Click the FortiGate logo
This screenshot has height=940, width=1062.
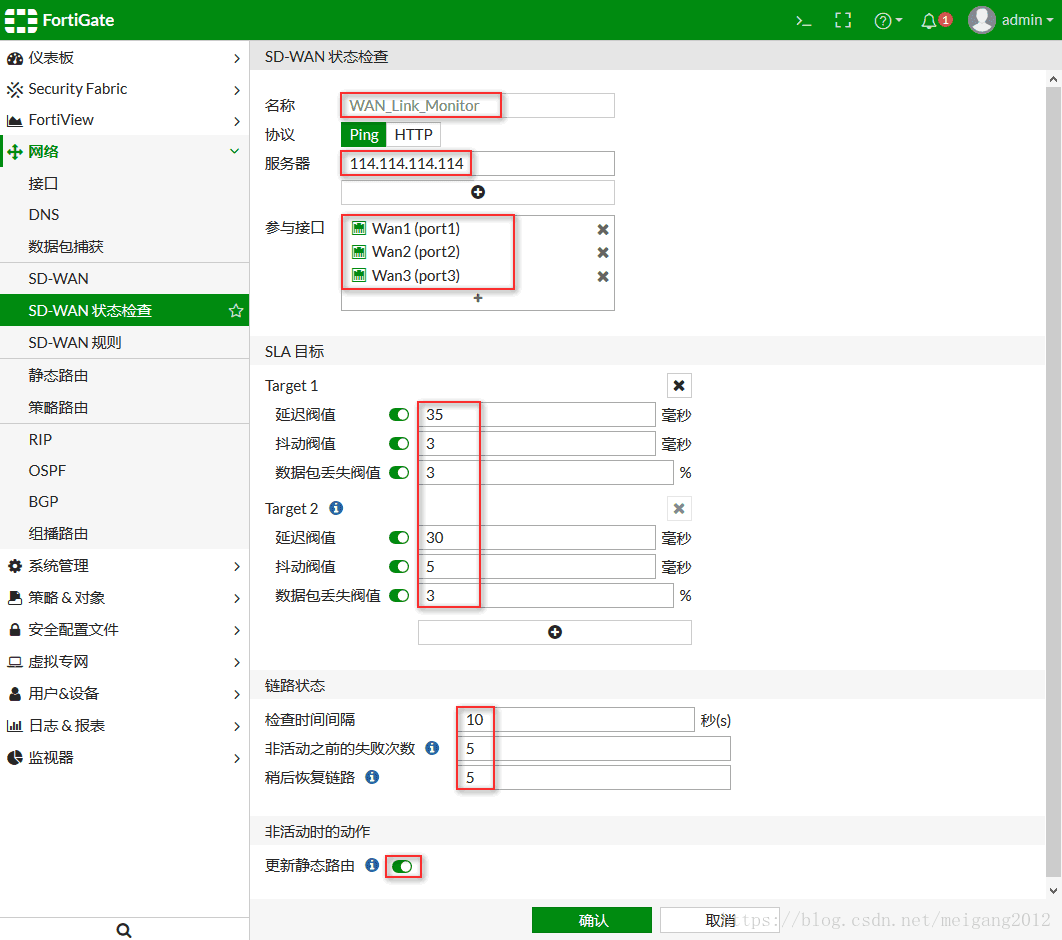(60, 20)
